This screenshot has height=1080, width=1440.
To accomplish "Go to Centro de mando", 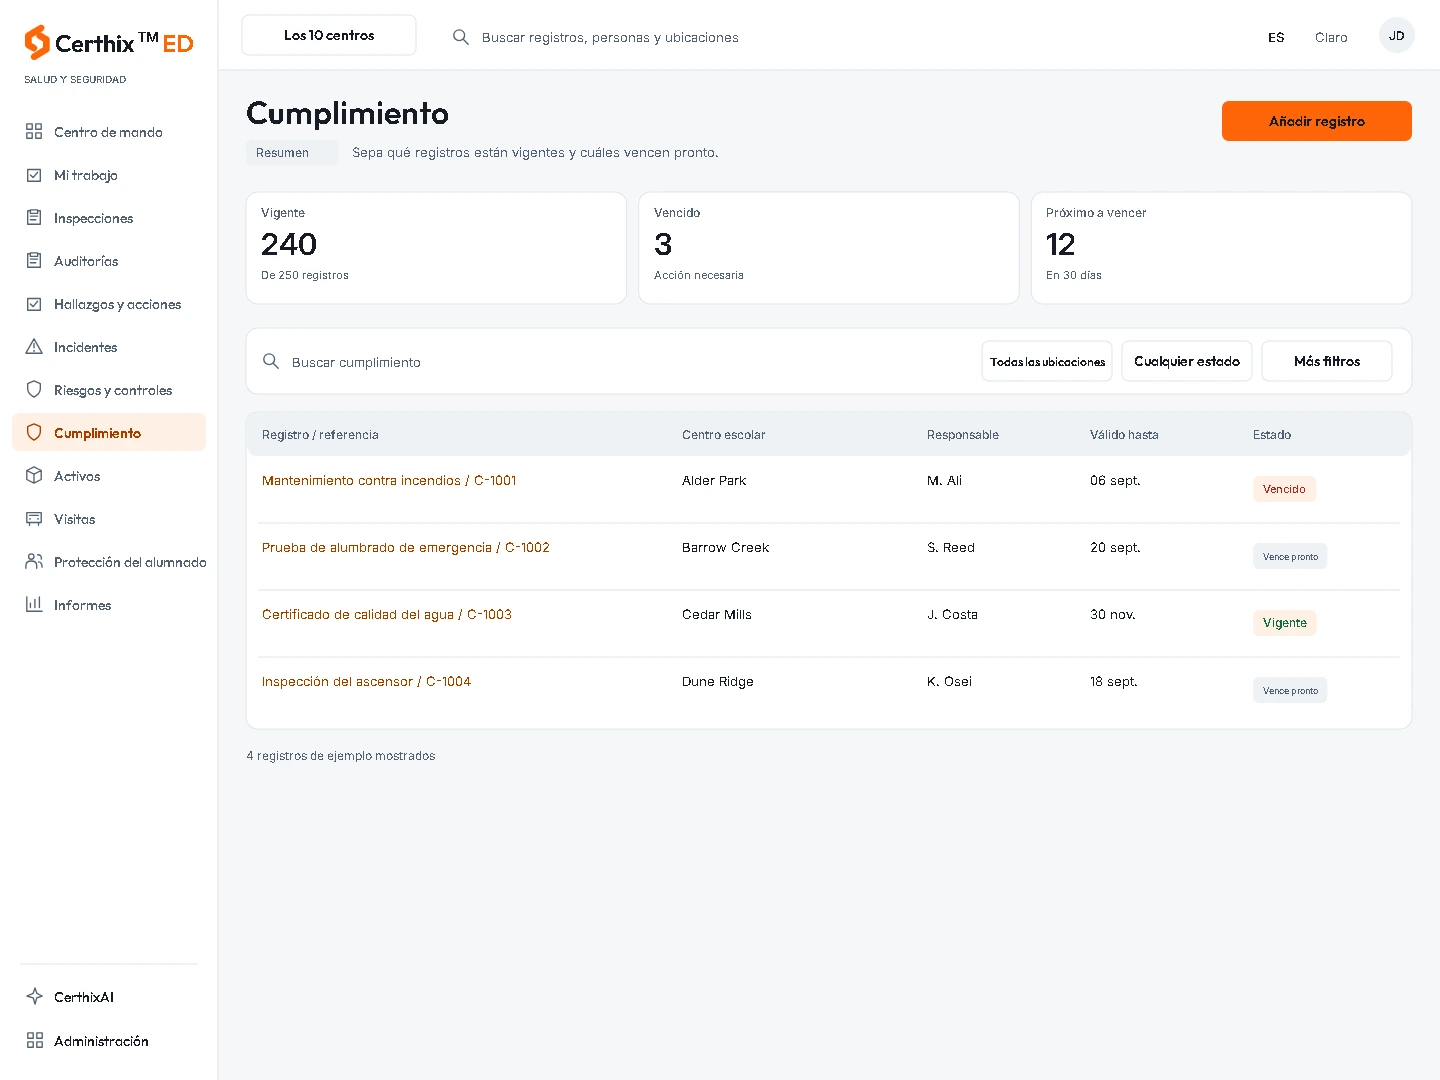I will 109,132.
